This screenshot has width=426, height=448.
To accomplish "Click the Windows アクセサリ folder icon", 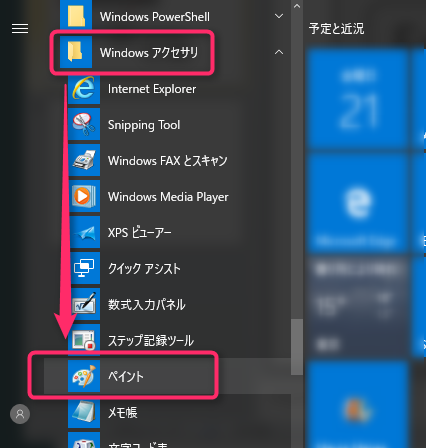I will point(76,52).
